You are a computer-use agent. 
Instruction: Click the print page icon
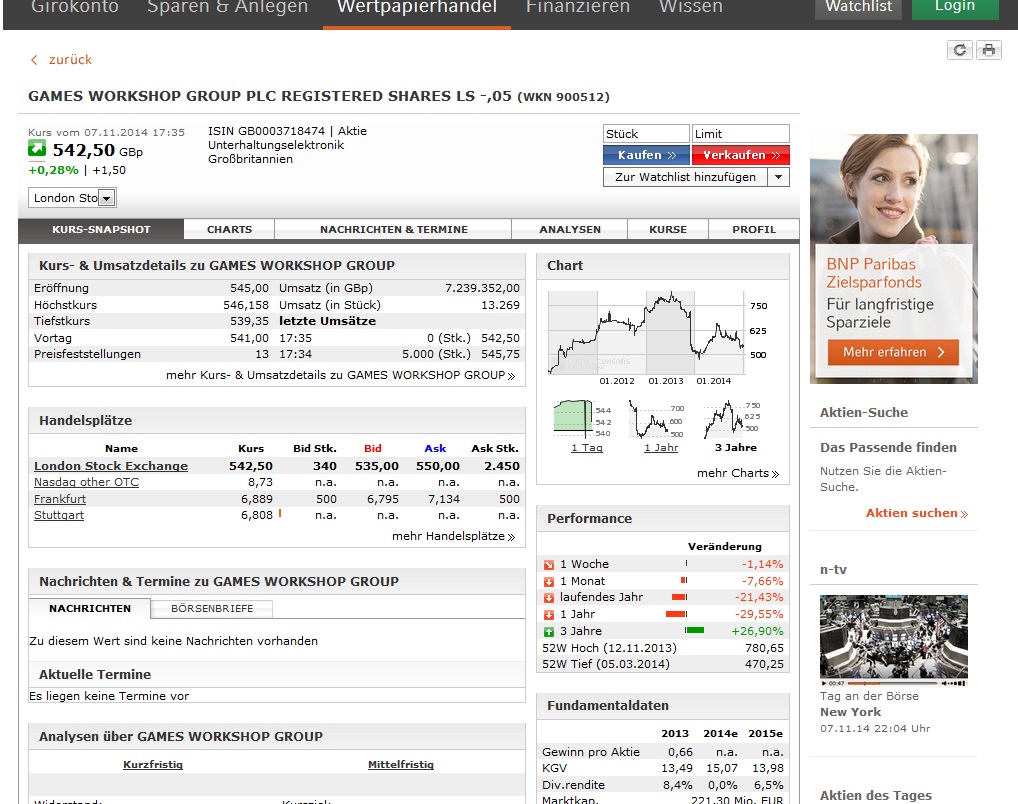989,50
